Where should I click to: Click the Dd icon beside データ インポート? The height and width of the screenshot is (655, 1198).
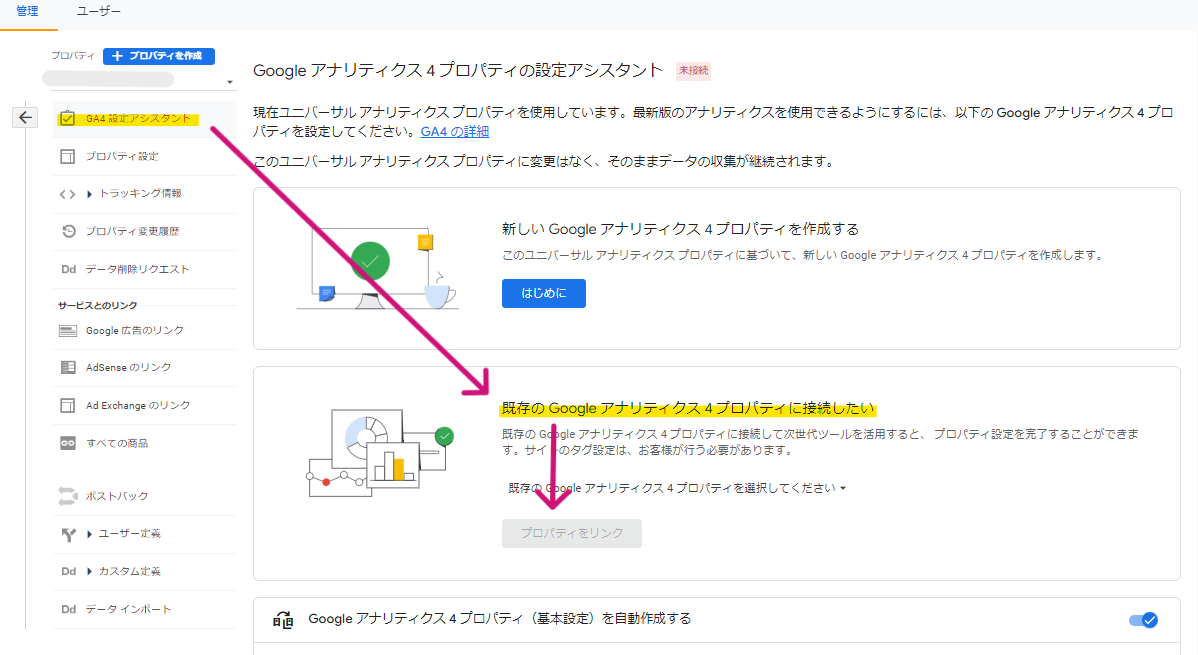pyautogui.click(x=68, y=609)
